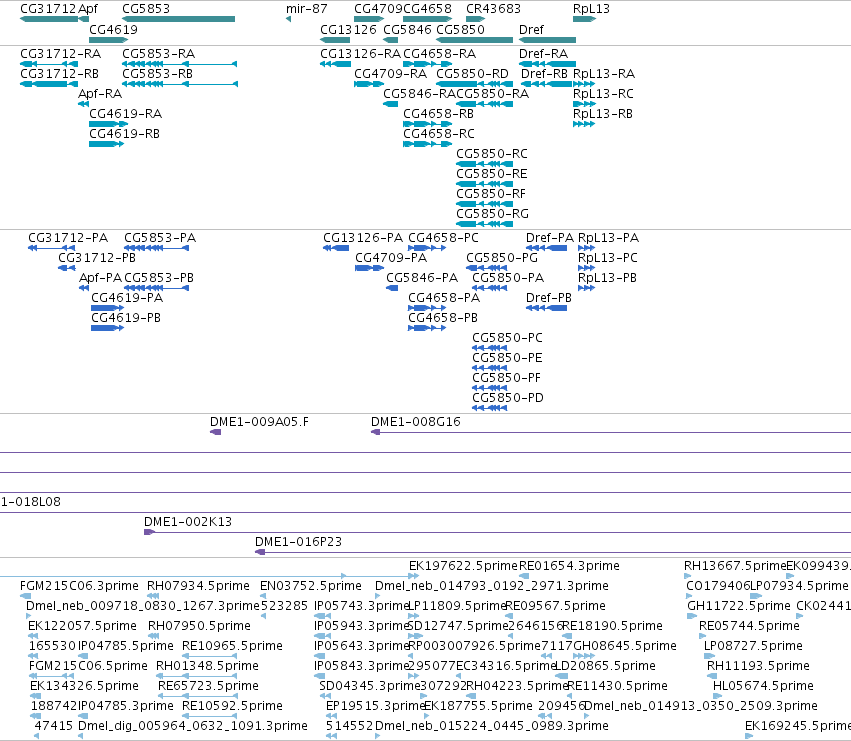851x741 pixels.
Task: Click the CG5853 gene bar
Action: [179, 20]
